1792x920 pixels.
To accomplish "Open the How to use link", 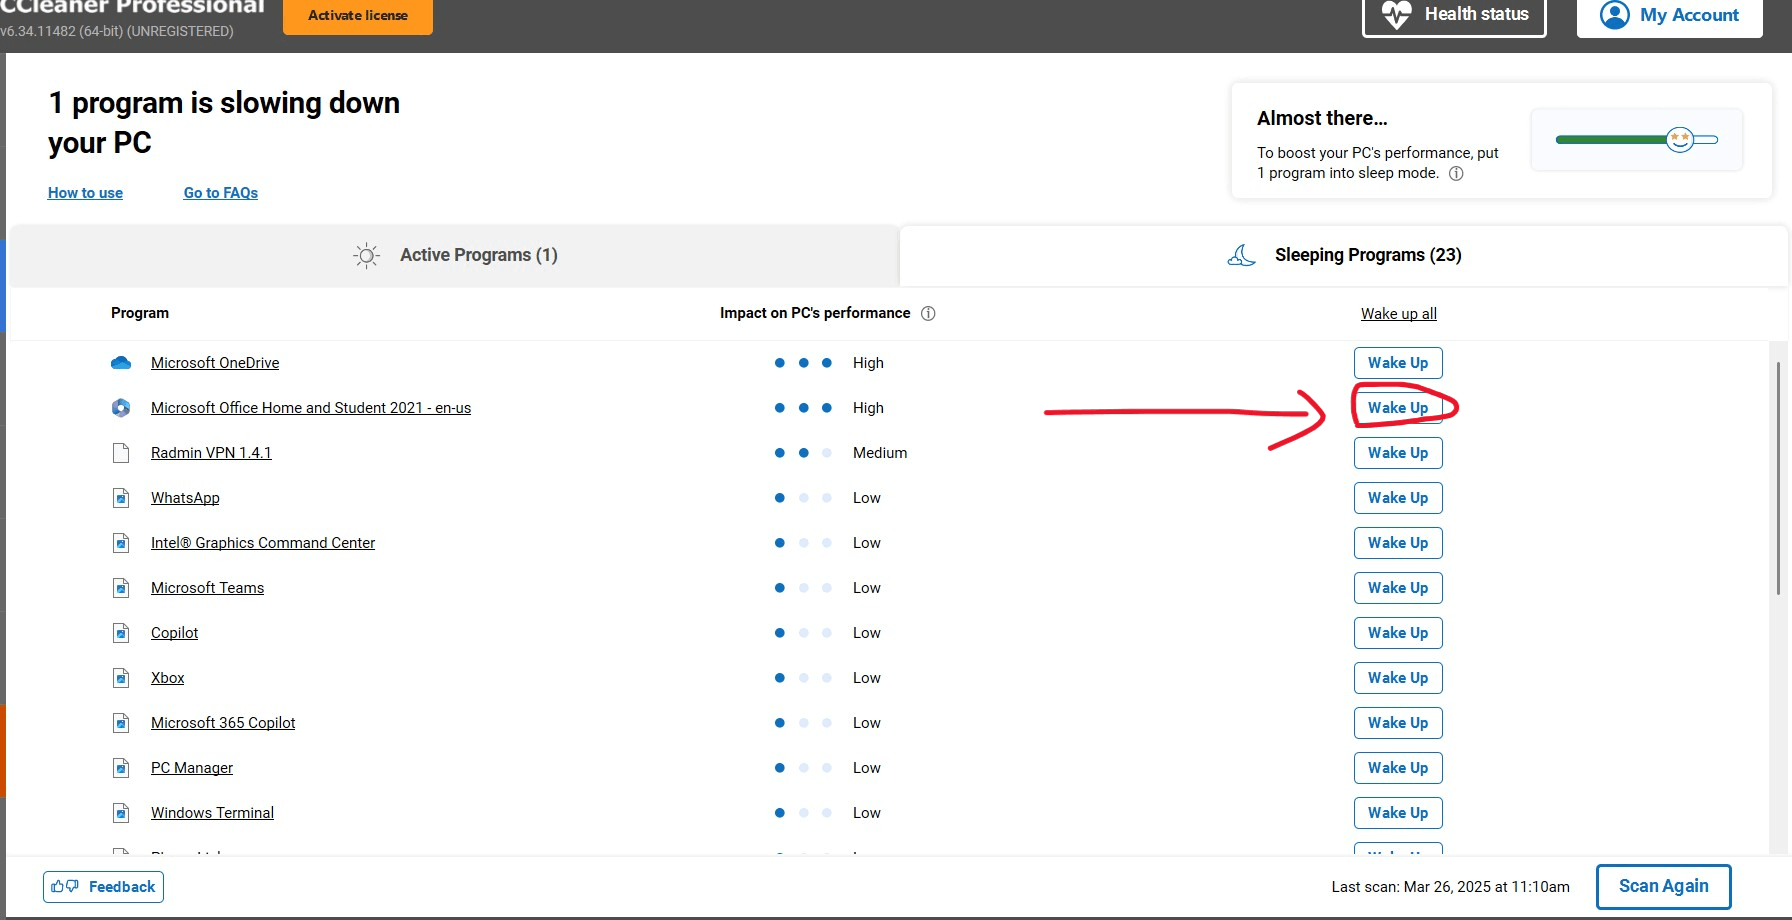I will tap(85, 193).
